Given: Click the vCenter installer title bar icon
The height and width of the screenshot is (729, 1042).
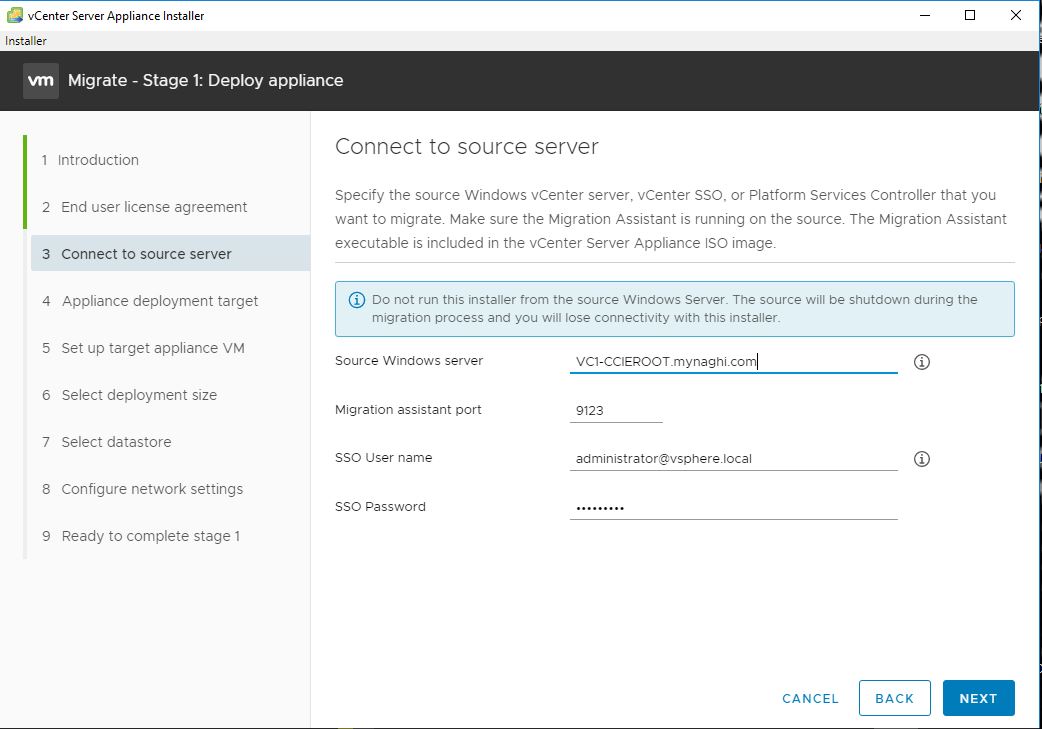Looking at the screenshot, I should tap(15, 15).
